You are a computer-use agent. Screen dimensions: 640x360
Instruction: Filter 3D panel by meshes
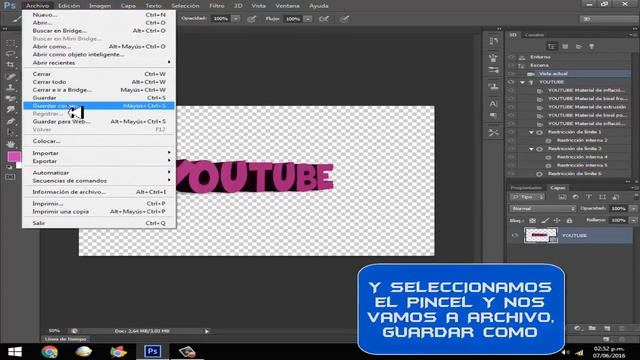coord(565,47)
